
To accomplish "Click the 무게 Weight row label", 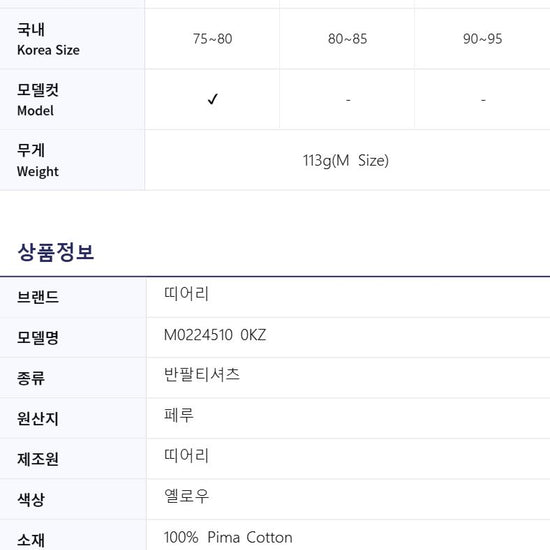I will point(38,161).
